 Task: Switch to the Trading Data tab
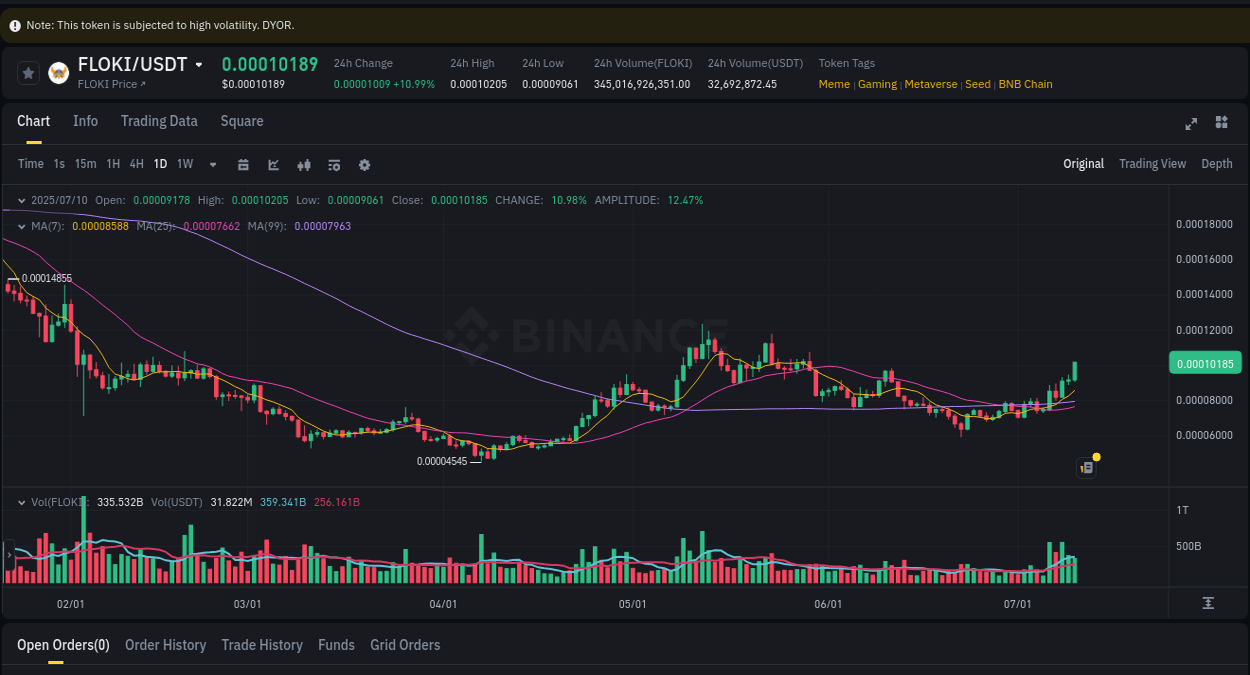tap(159, 121)
